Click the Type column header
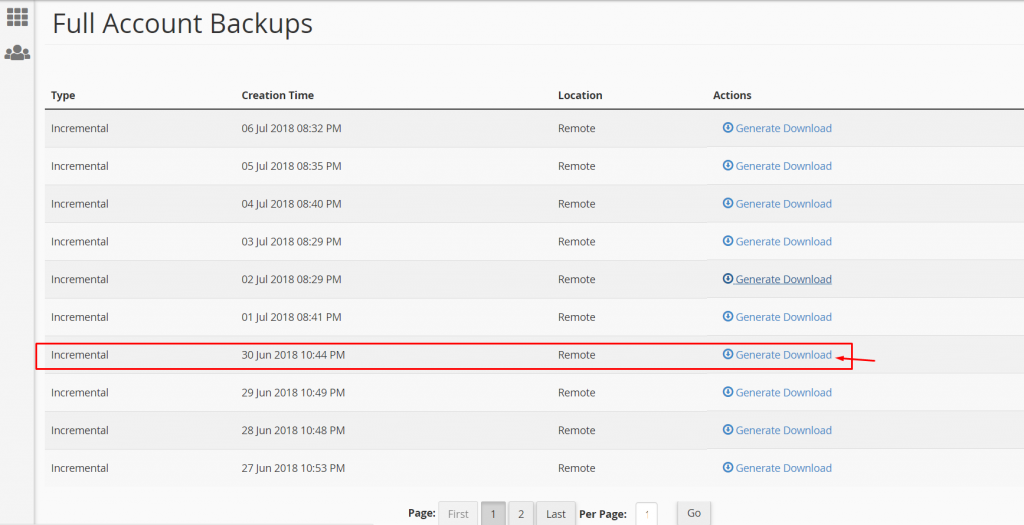Screen dimensions: 1024x525 pyautogui.click(x=63, y=96)
